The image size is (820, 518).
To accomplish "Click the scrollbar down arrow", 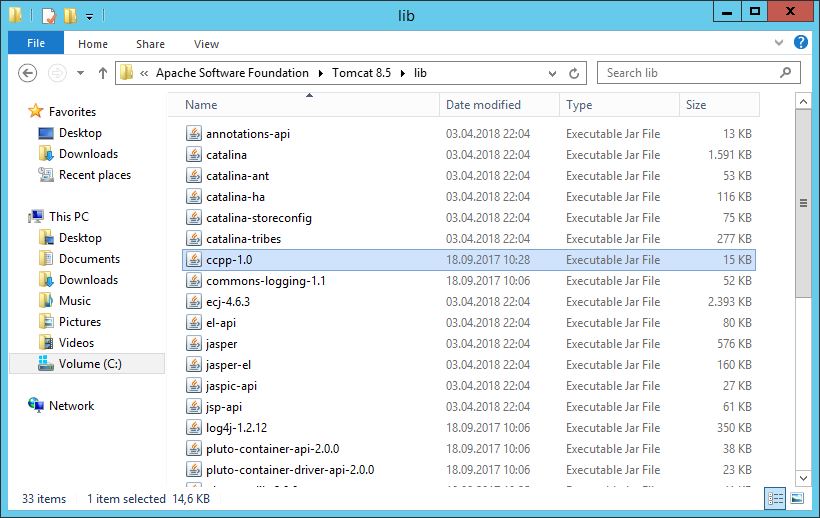I will pos(803,477).
